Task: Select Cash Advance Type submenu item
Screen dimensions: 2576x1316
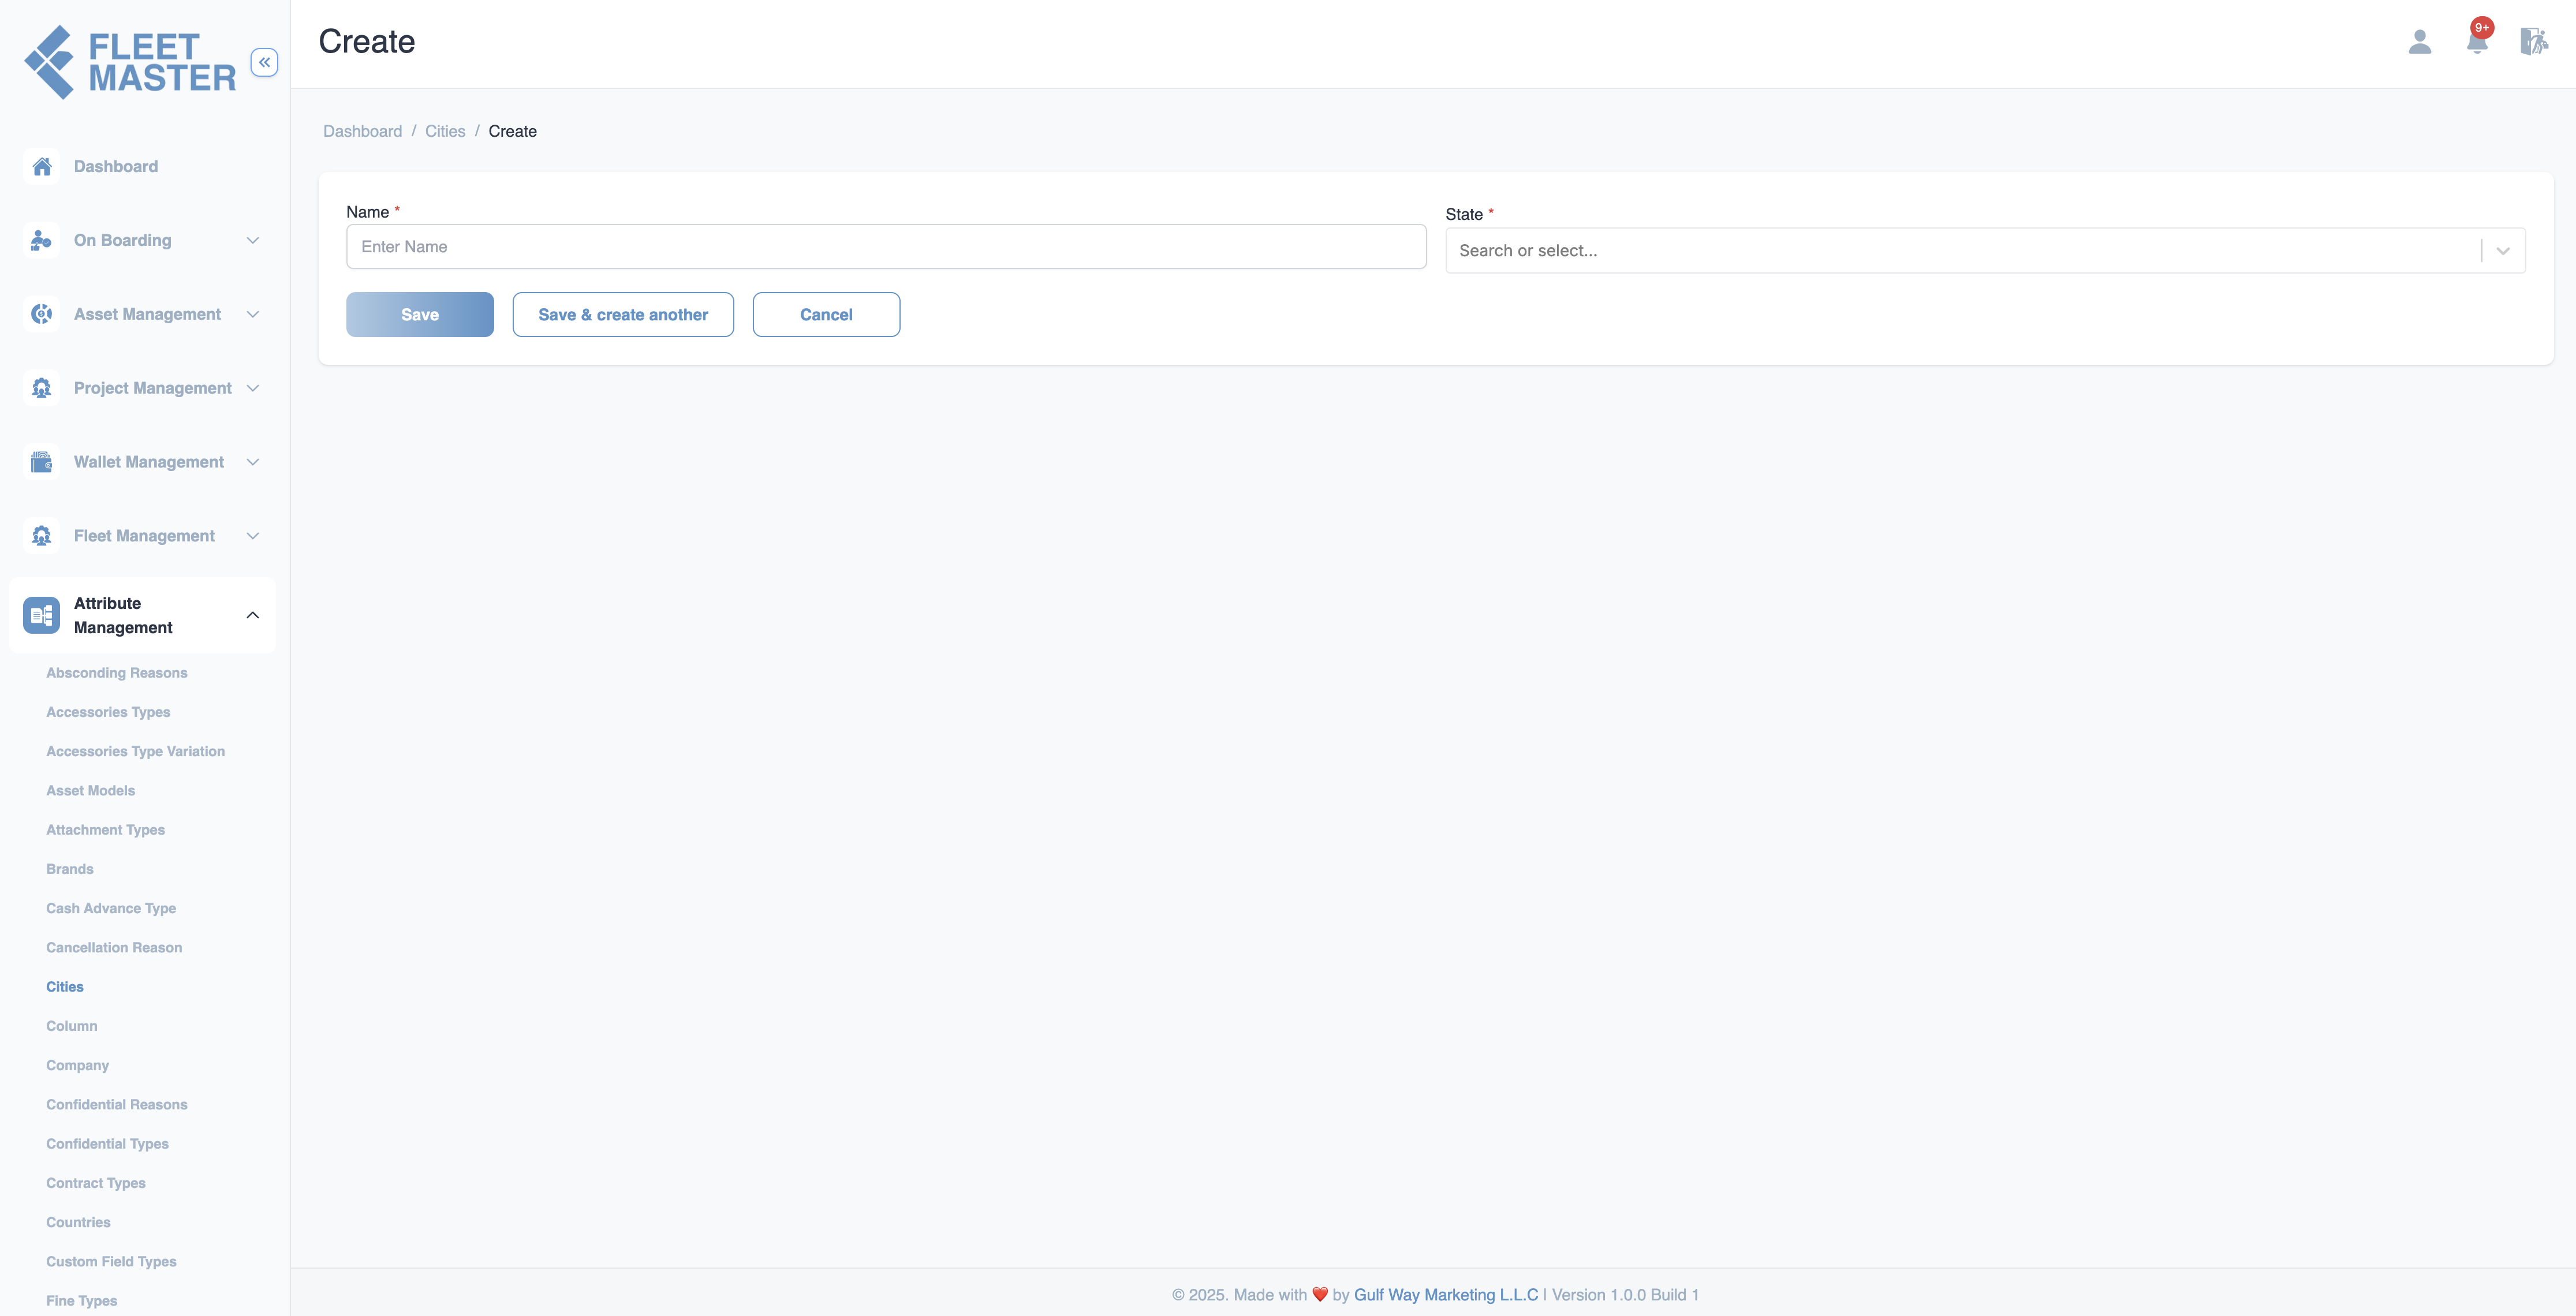Action: [111, 908]
